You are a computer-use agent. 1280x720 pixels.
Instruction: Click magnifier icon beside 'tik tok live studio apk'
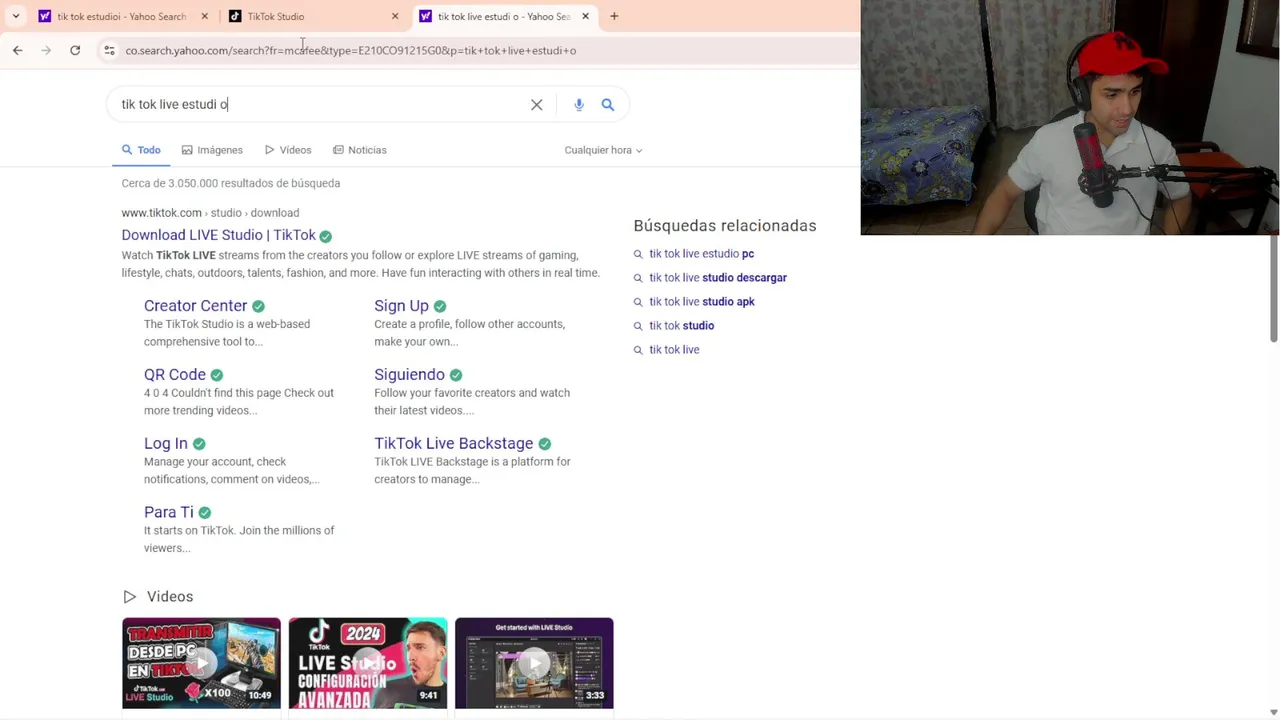(638, 302)
